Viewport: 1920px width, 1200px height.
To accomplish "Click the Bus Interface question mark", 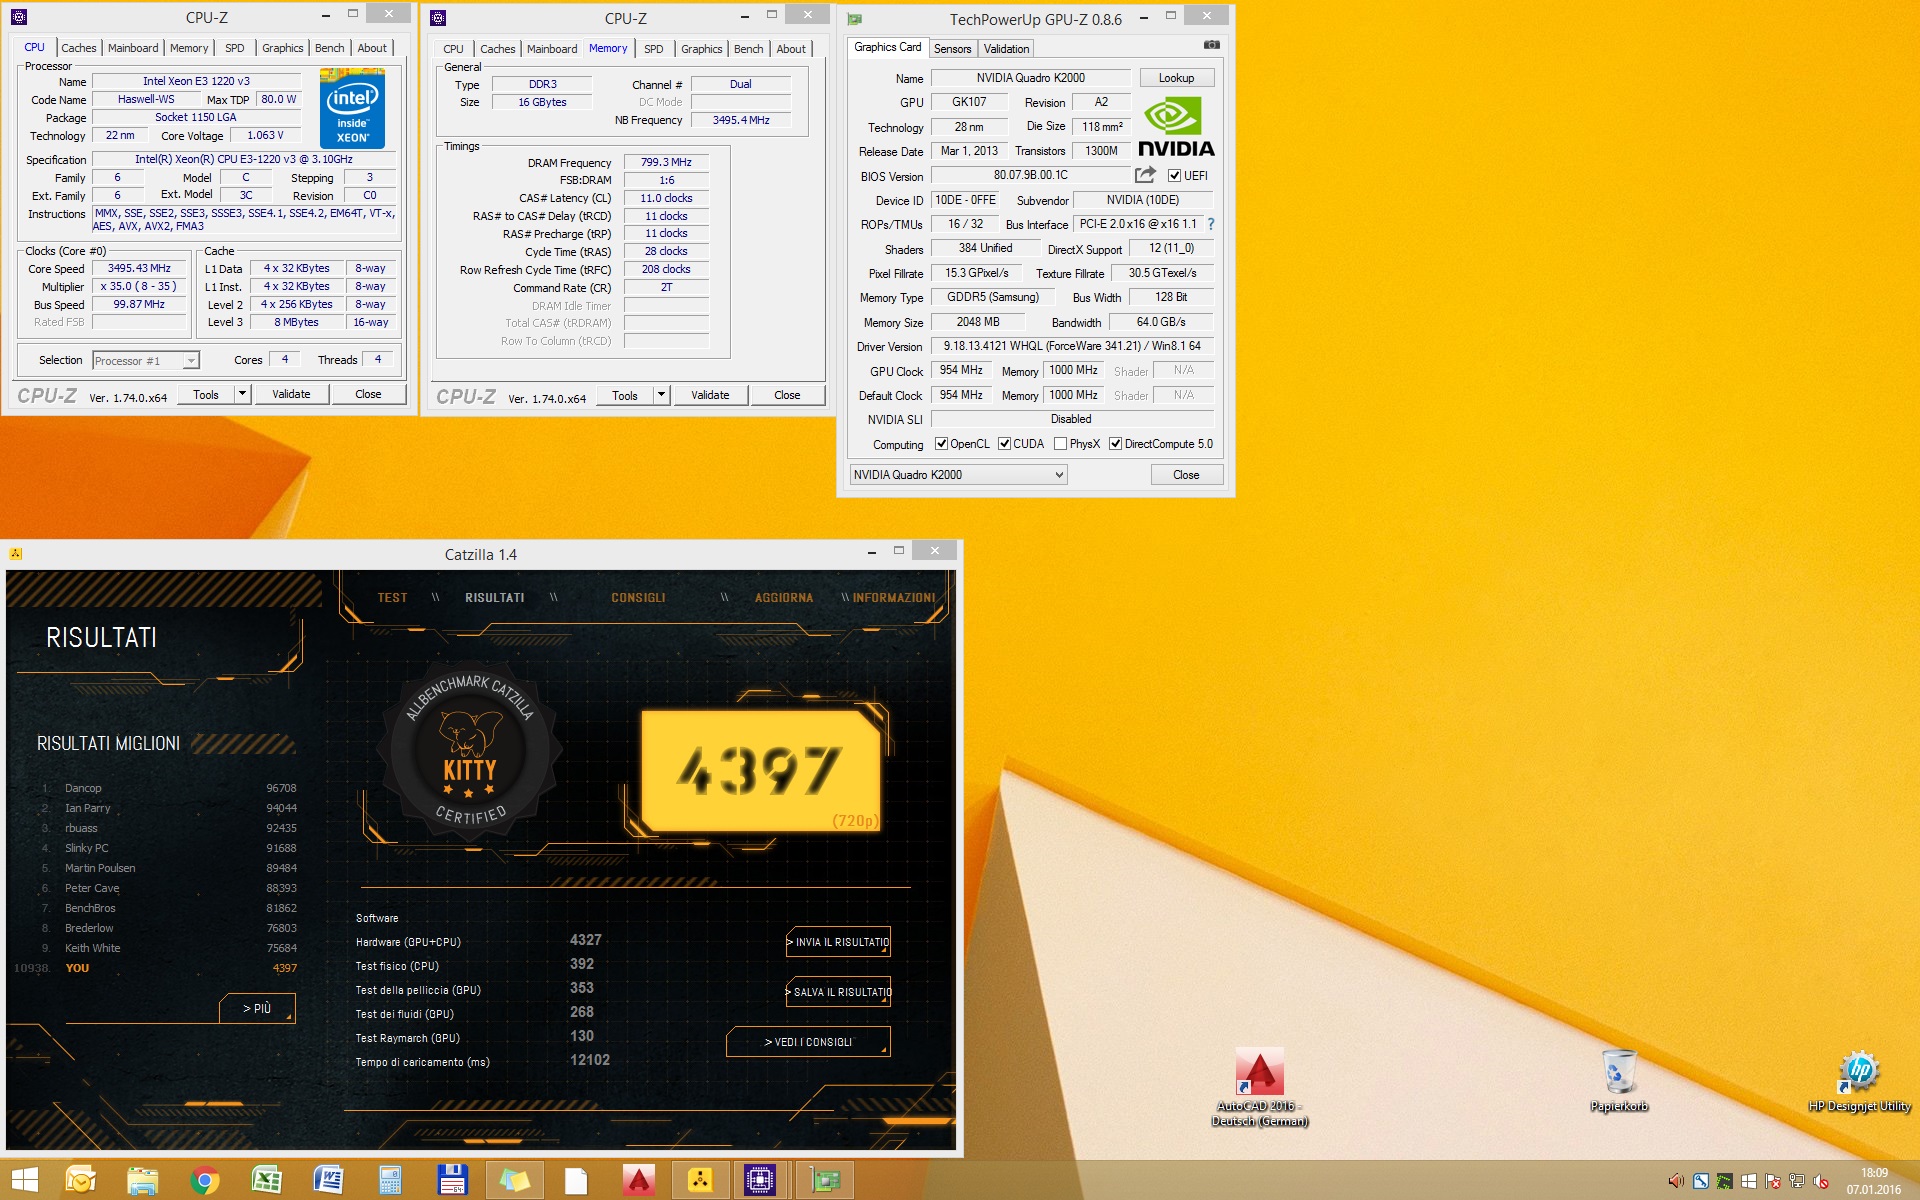I will (1210, 224).
